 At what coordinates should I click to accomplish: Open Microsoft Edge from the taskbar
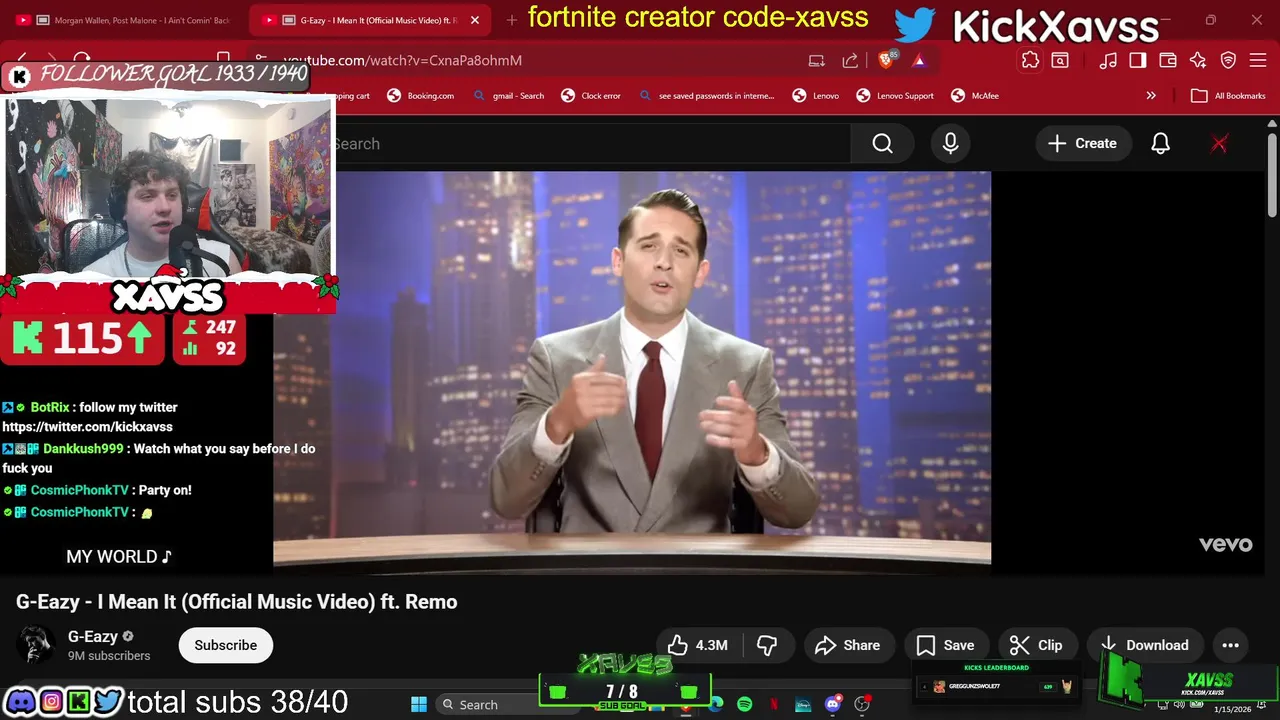click(716, 705)
